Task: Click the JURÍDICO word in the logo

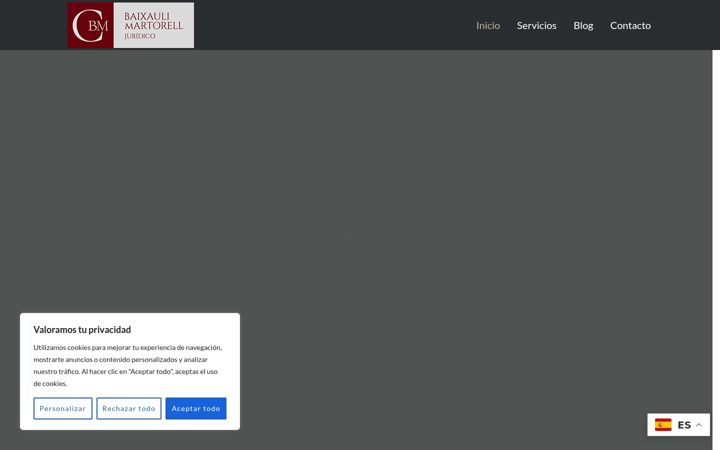Action: click(140, 36)
